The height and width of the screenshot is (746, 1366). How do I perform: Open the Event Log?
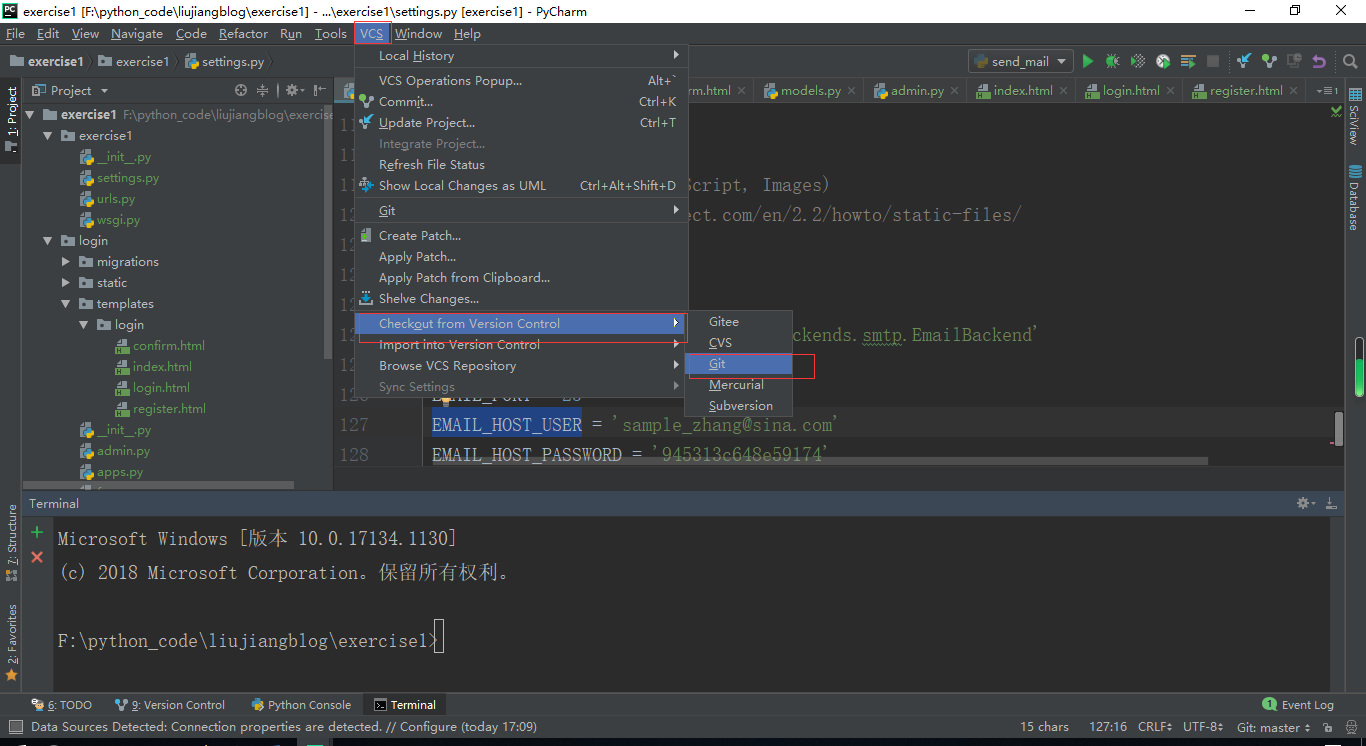[x=1298, y=705]
